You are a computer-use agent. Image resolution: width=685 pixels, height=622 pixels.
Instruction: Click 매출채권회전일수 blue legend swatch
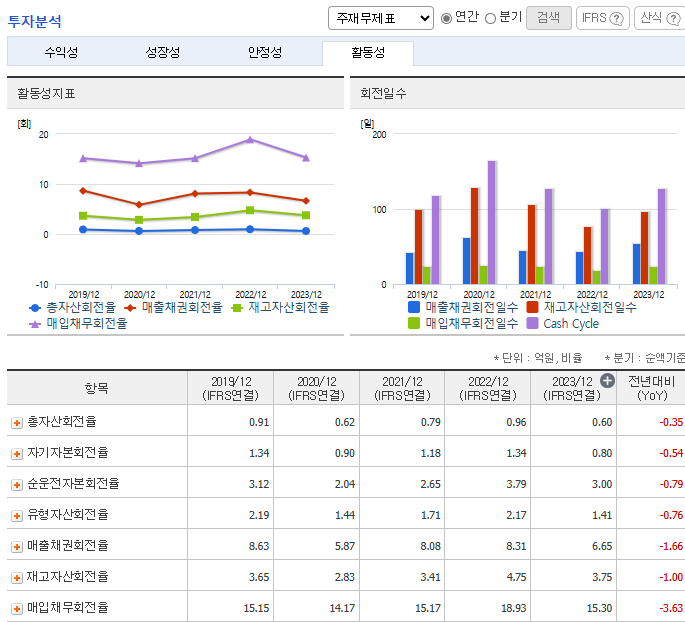[x=414, y=307]
